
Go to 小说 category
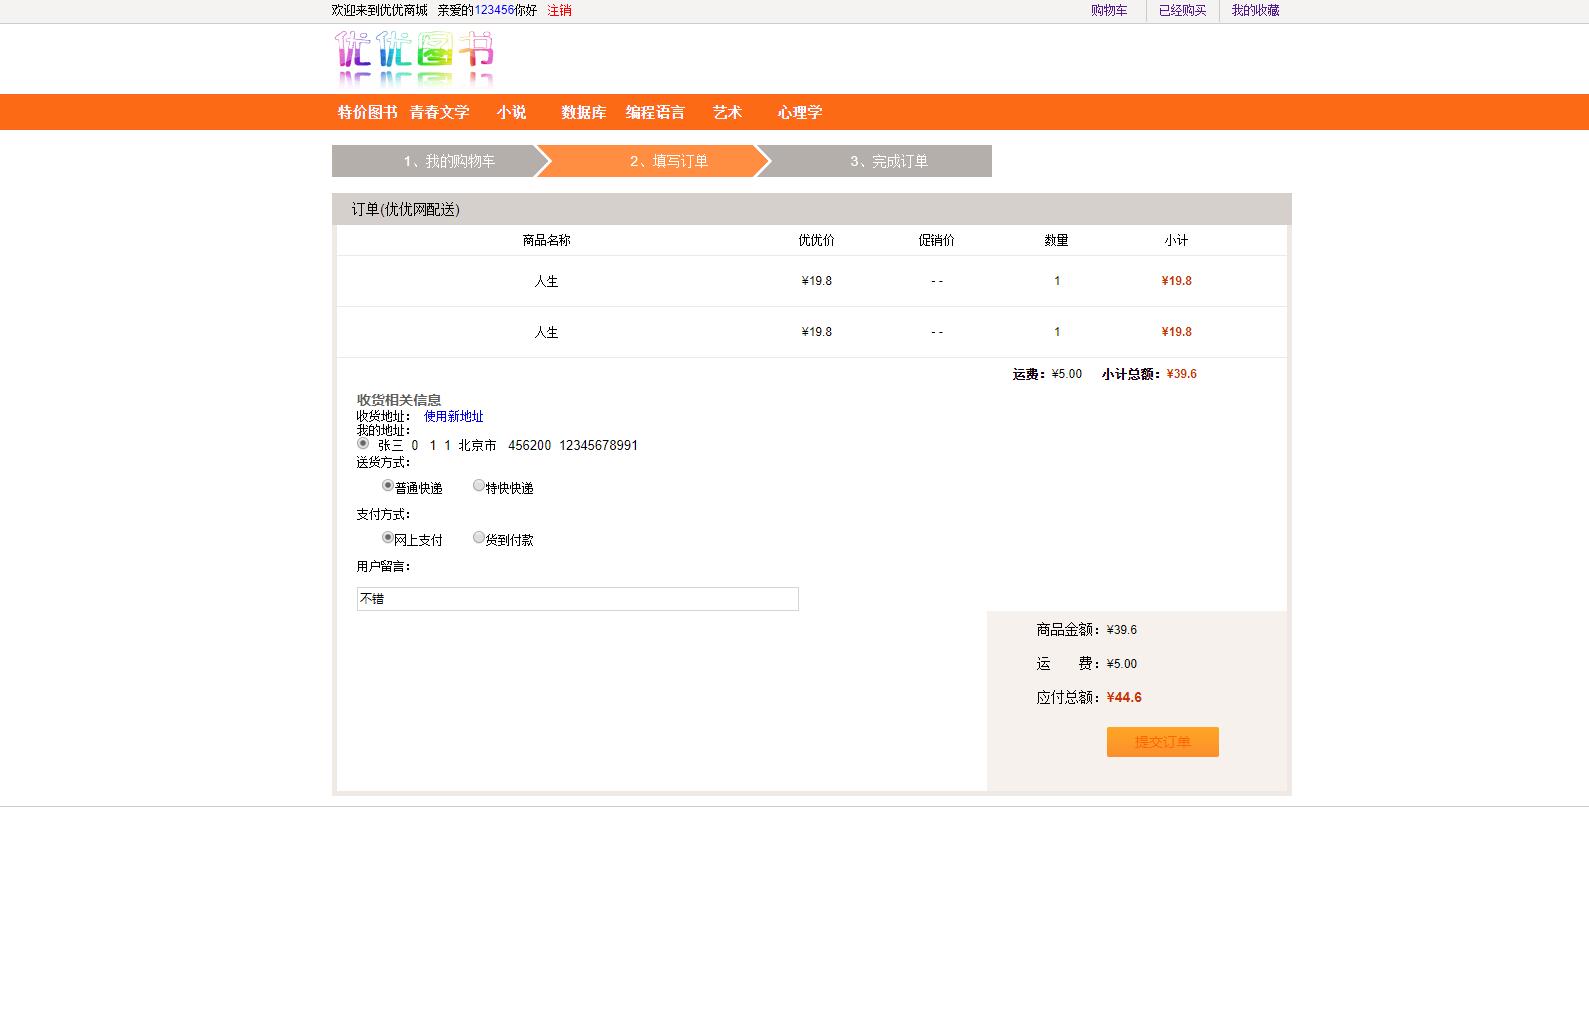coord(511,112)
